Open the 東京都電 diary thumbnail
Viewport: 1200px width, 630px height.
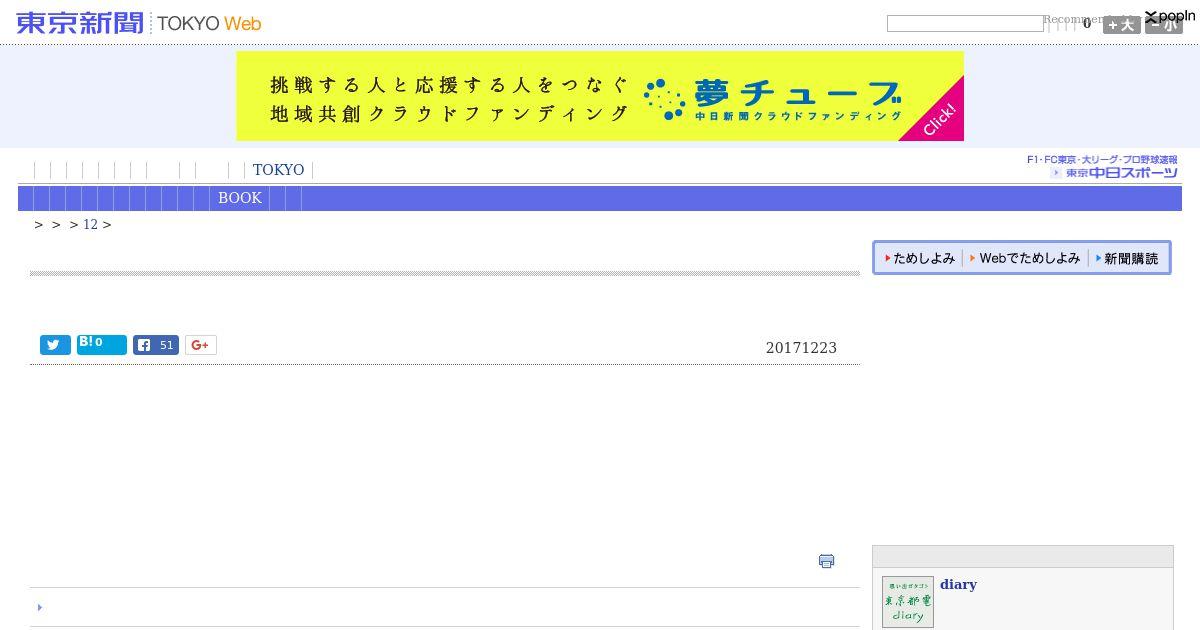click(908, 602)
